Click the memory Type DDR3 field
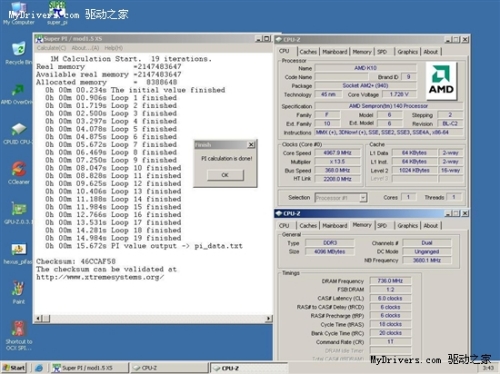Image resolution: width=500 pixels, height=374 pixels. tap(330, 243)
